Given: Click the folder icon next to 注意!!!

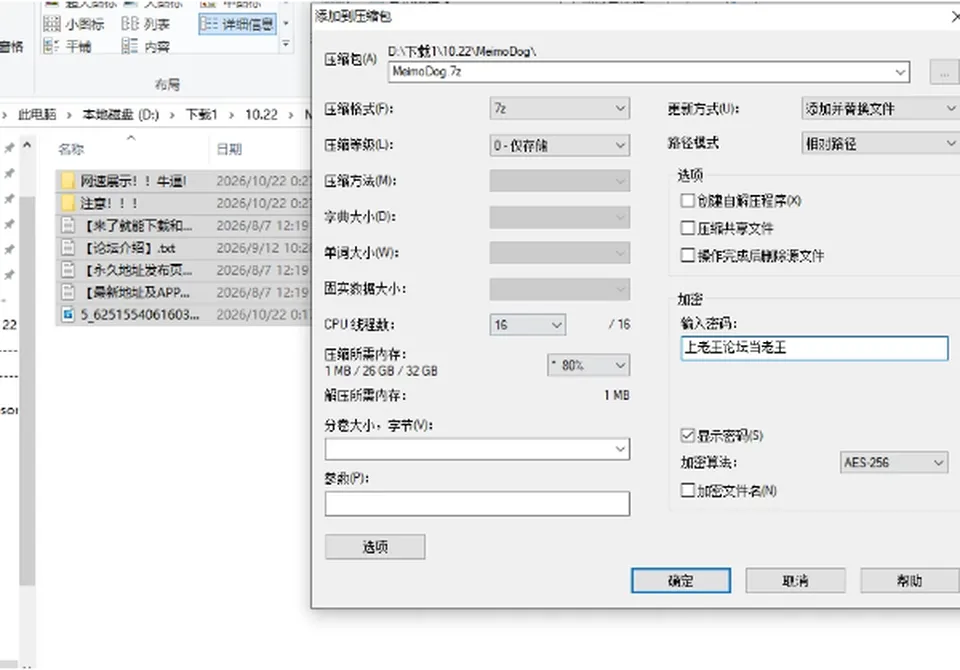Looking at the screenshot, I should (x=68, y=203).
